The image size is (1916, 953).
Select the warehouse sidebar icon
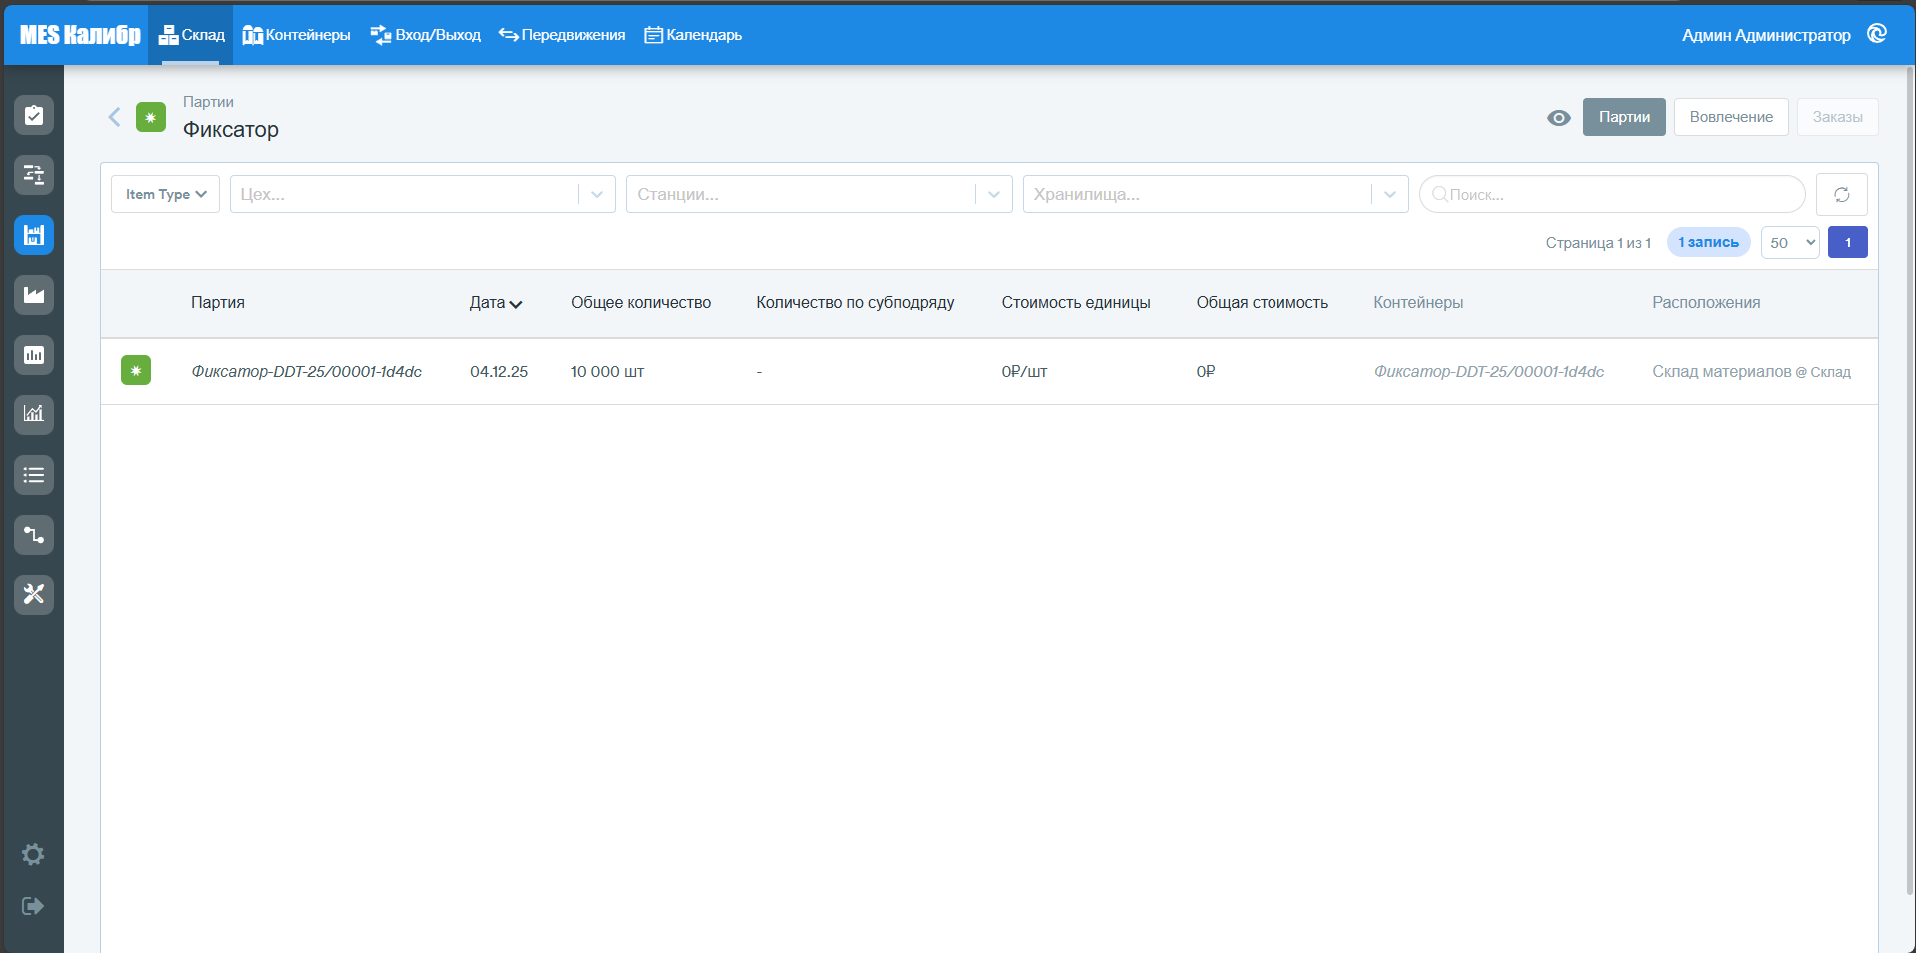tap(34, 235)
